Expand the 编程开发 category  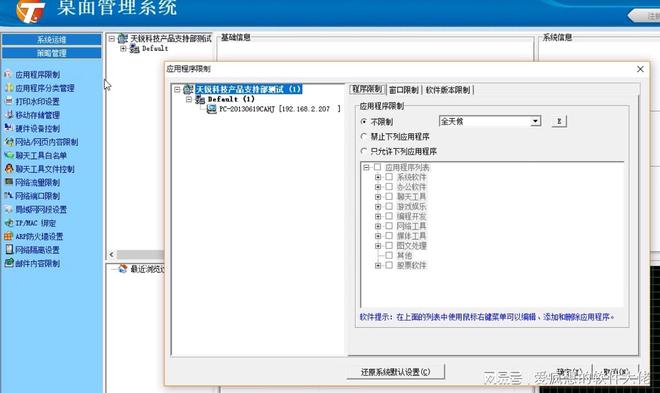coord(378,216)
